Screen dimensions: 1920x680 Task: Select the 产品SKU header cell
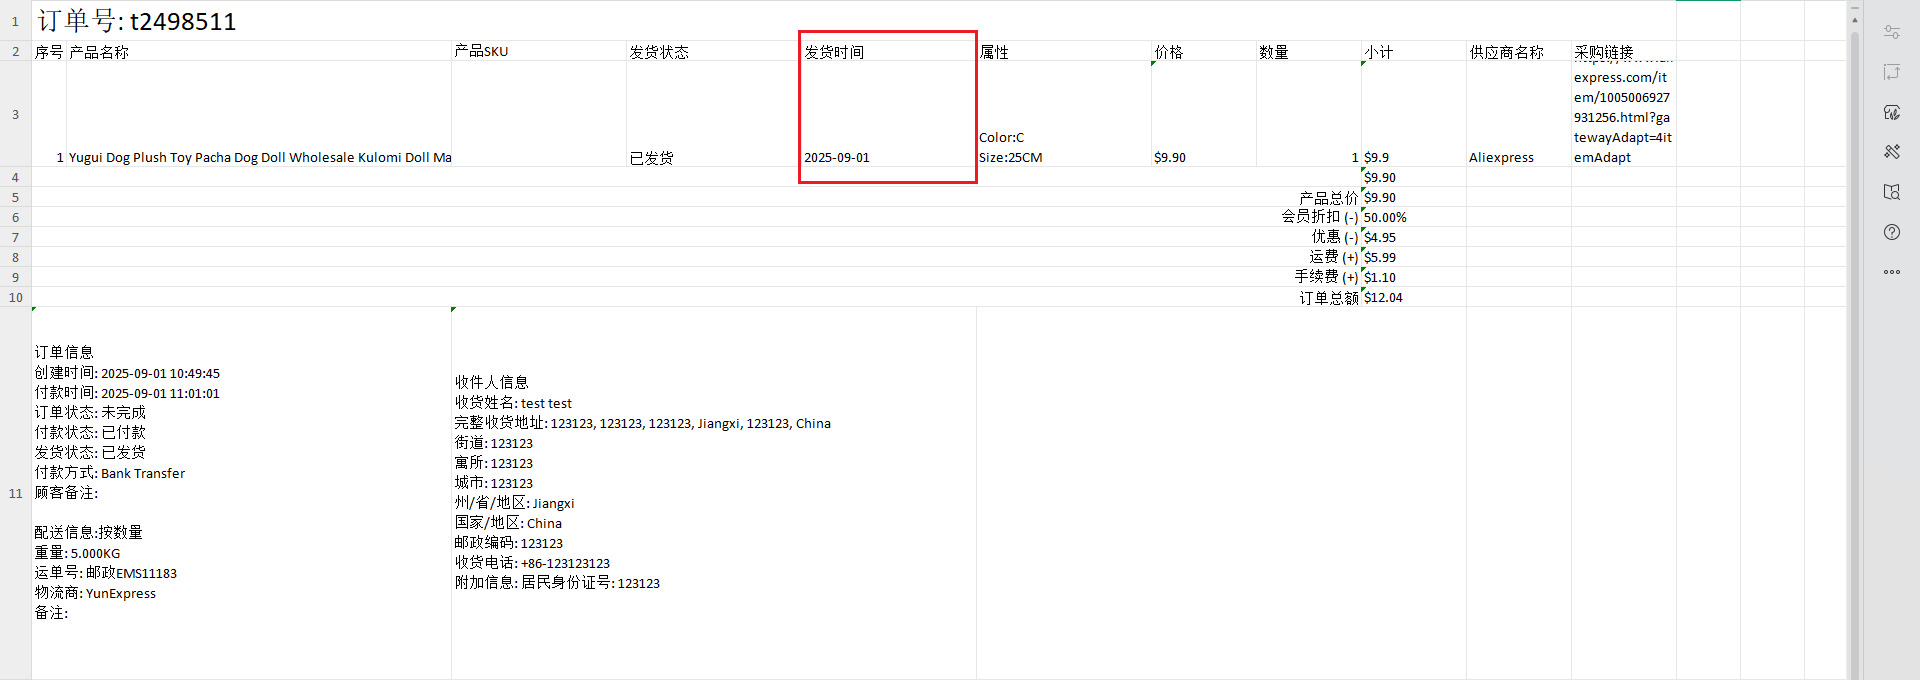(539, 51)
